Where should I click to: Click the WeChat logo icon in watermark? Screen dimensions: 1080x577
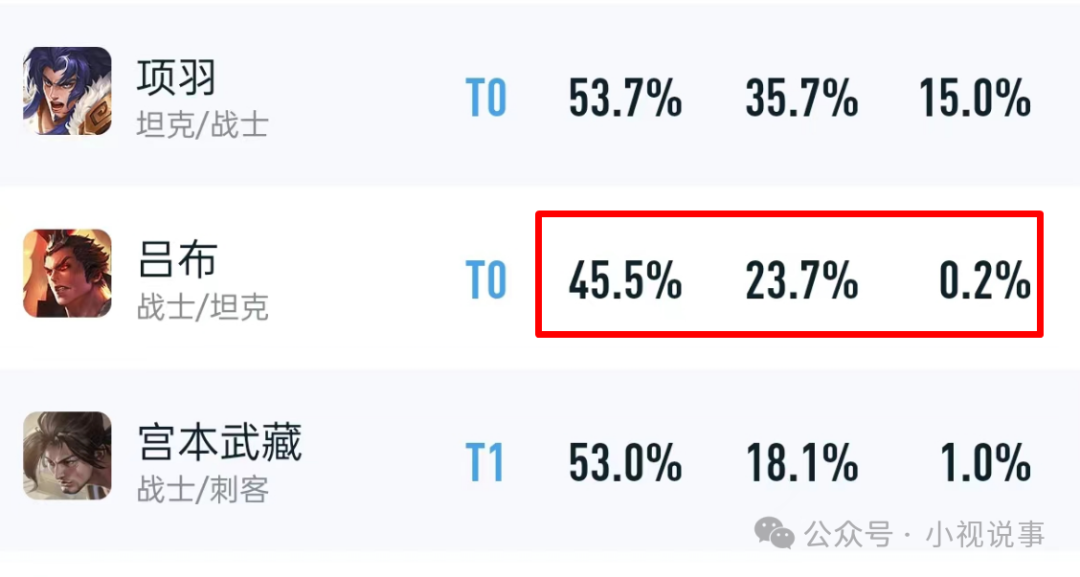pos(775,534)
